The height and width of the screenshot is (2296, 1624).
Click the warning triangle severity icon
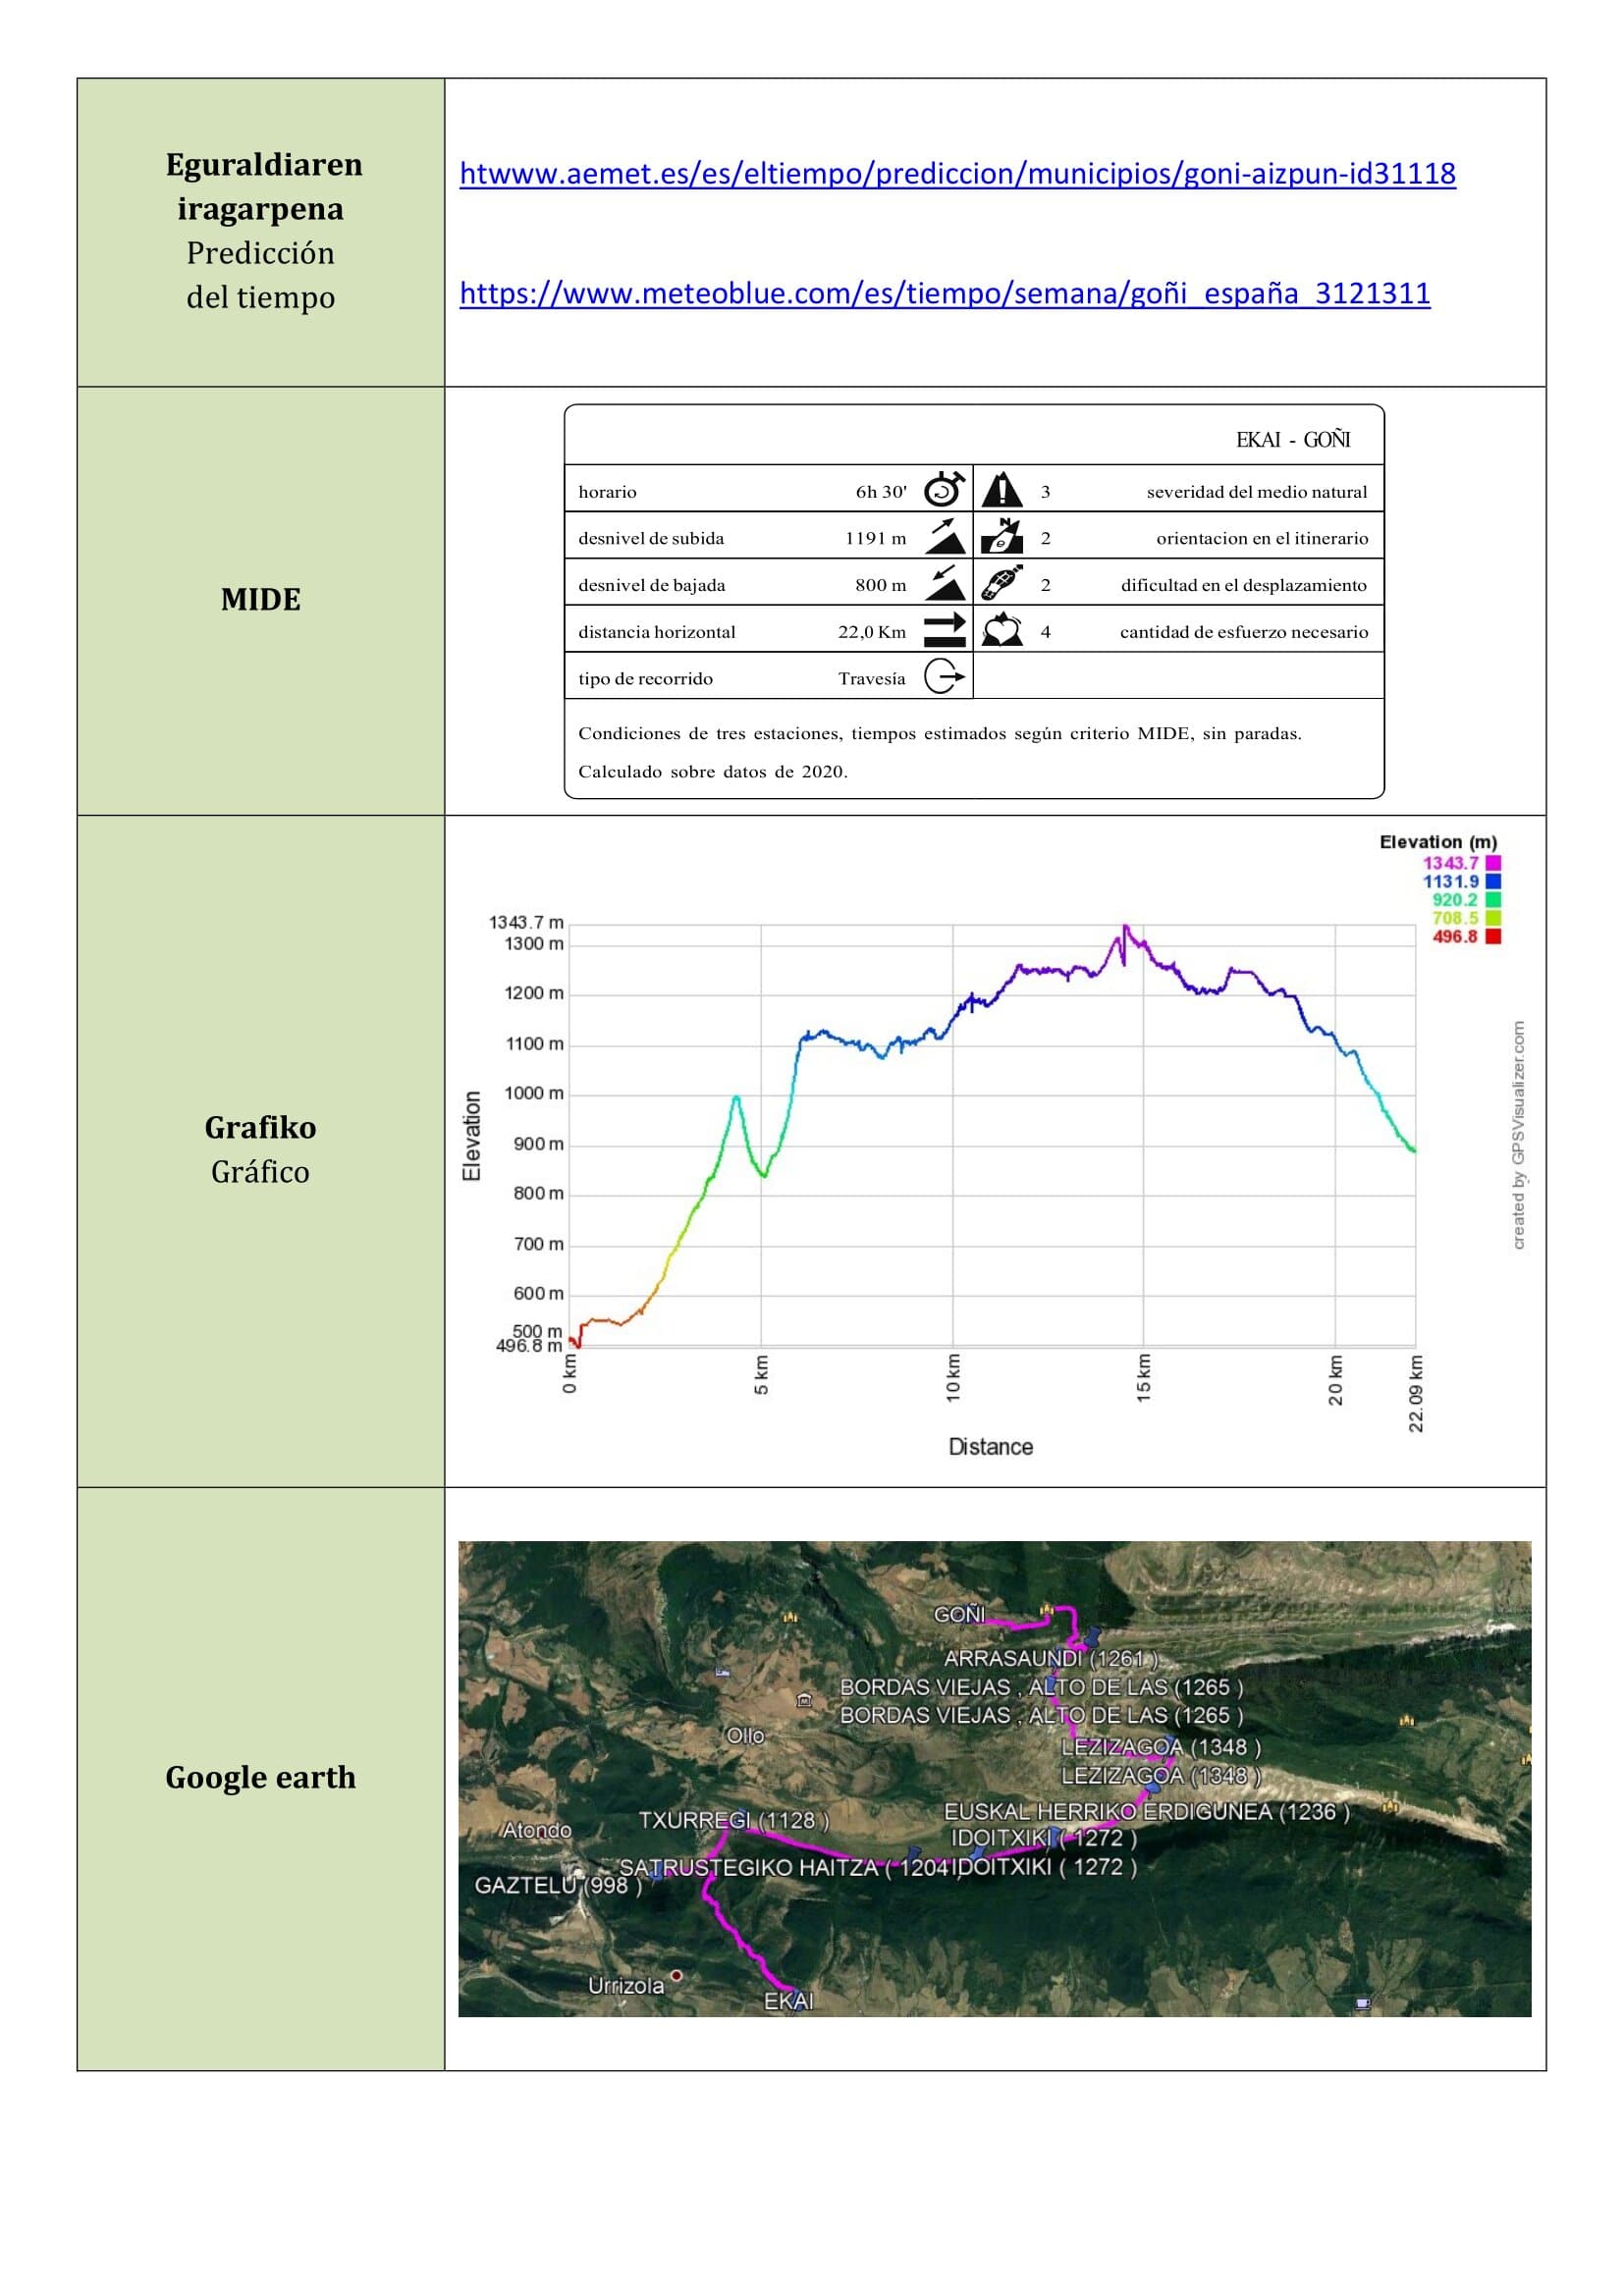click(x=1001, y=490)
